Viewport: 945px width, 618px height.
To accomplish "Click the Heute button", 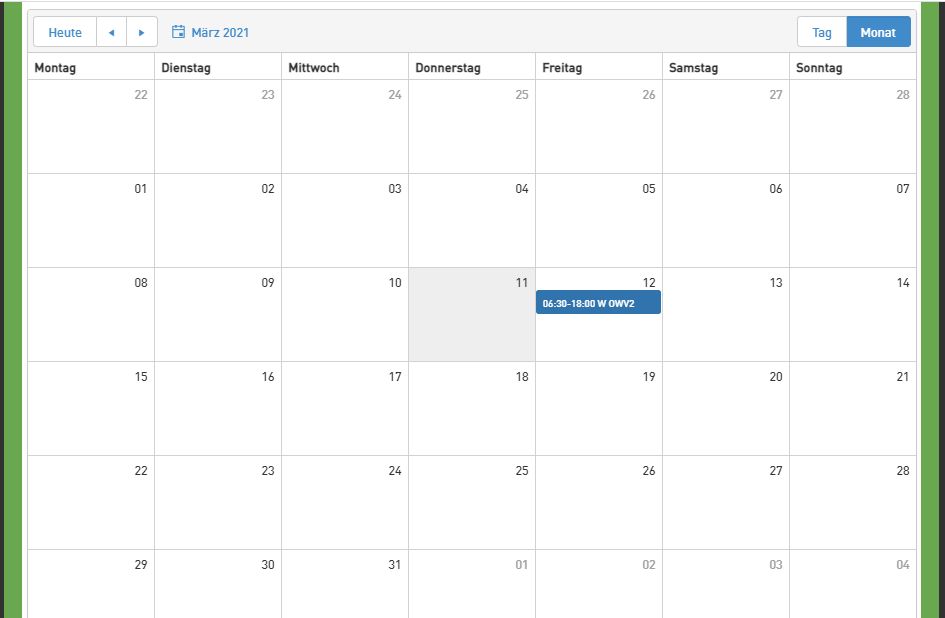I will click(x=65, y=32).
